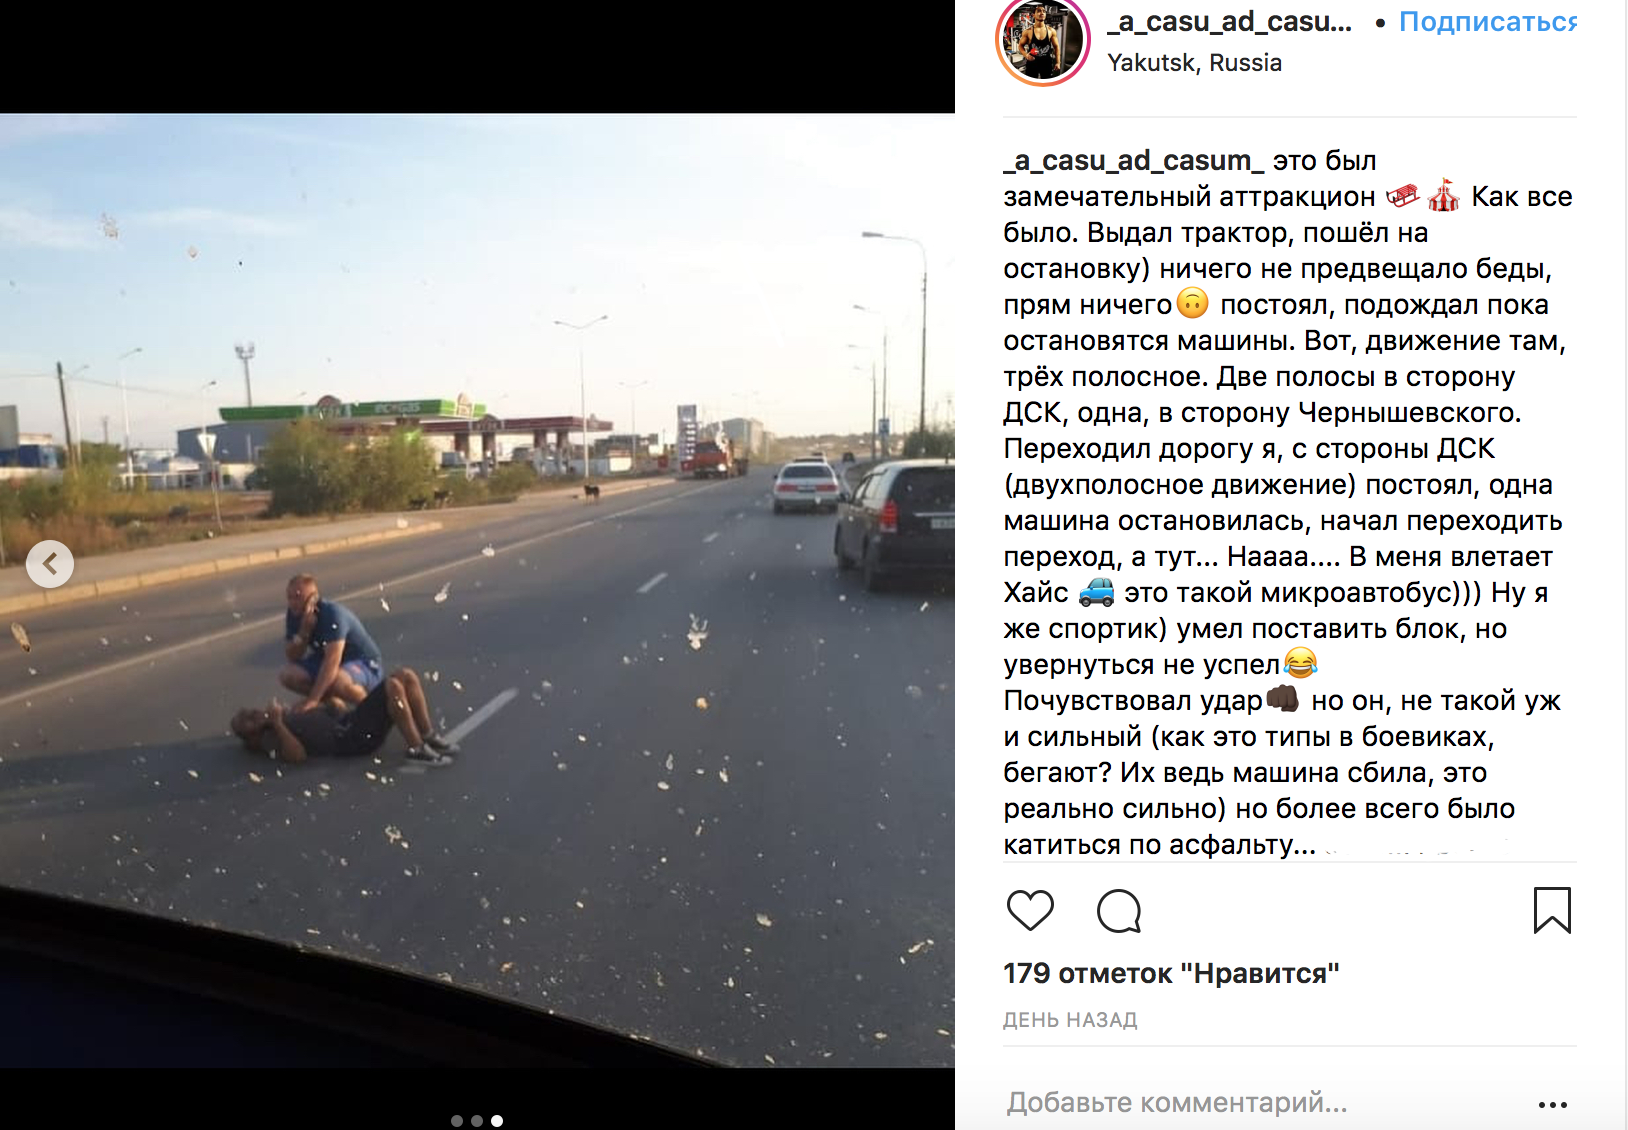This screenshot has width=1628, height=1130.
Task: Open the ДЕНЬ НАЗАД timestamp link
Action: pos(1070,1020)
